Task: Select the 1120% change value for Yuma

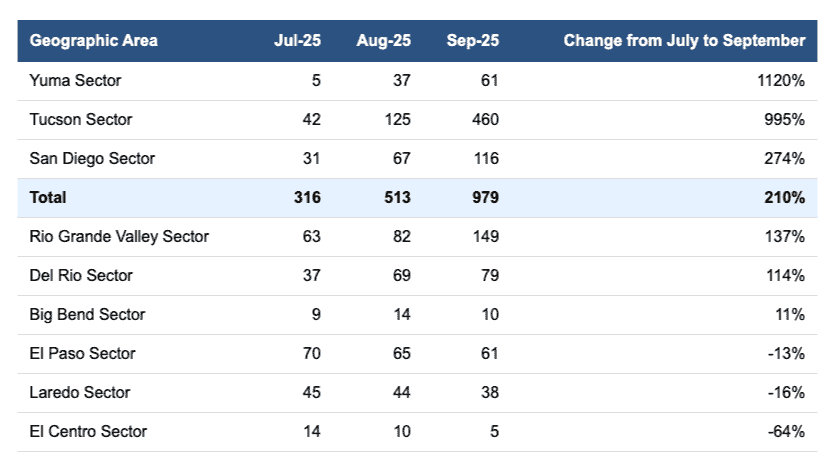Action: click(x=781, y=80)
